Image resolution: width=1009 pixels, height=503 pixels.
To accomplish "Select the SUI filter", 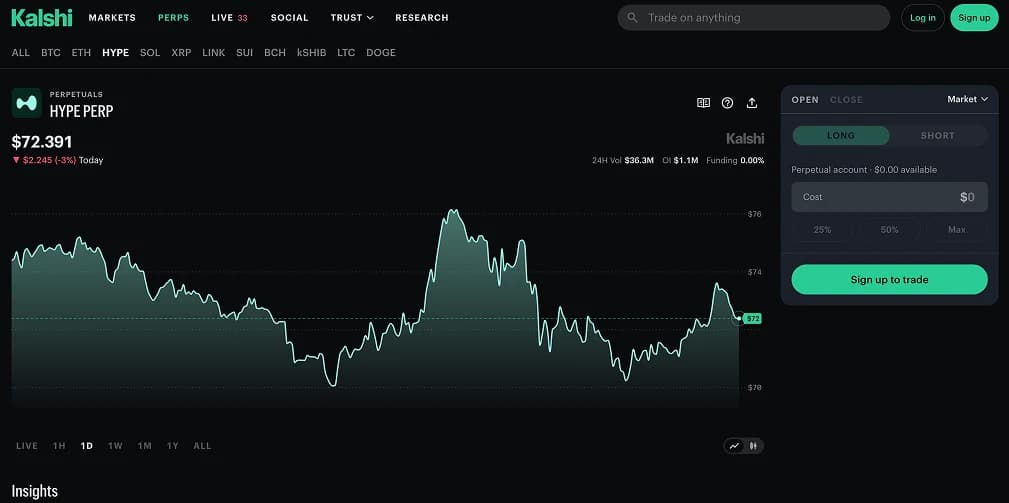I will click(245, 53).
